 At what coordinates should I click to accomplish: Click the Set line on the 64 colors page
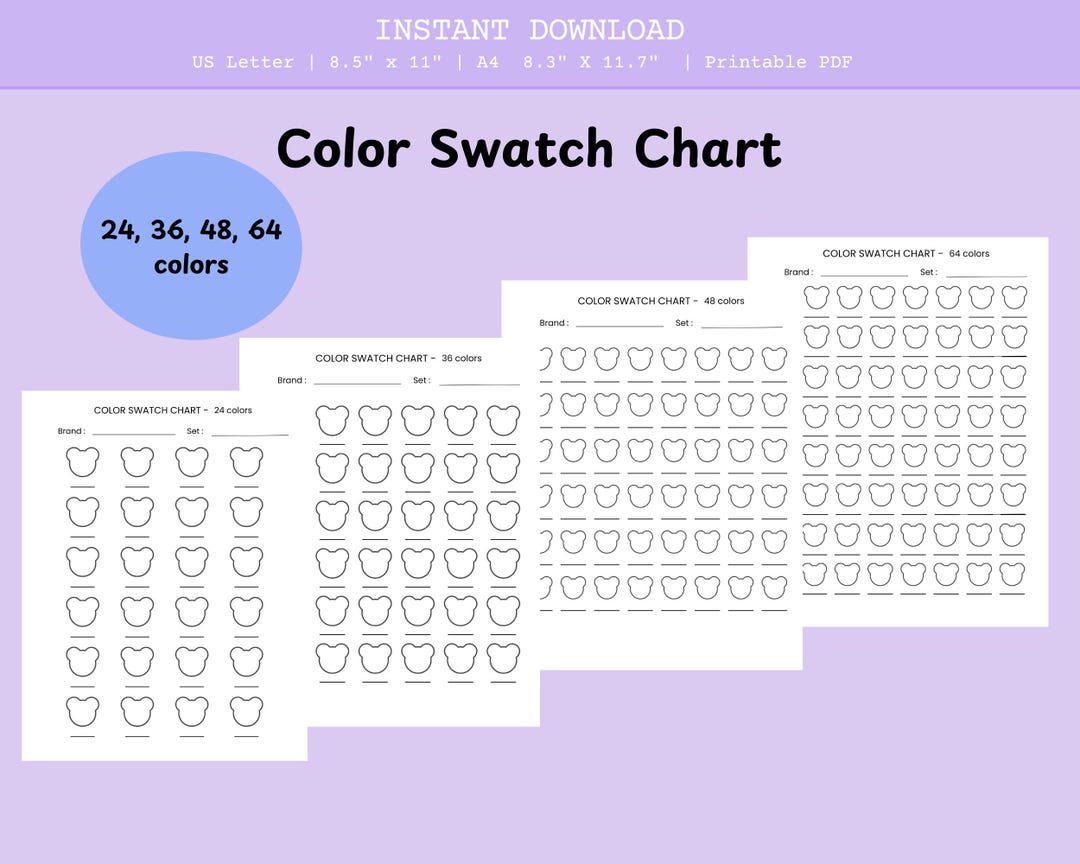(x=986, y=276)
